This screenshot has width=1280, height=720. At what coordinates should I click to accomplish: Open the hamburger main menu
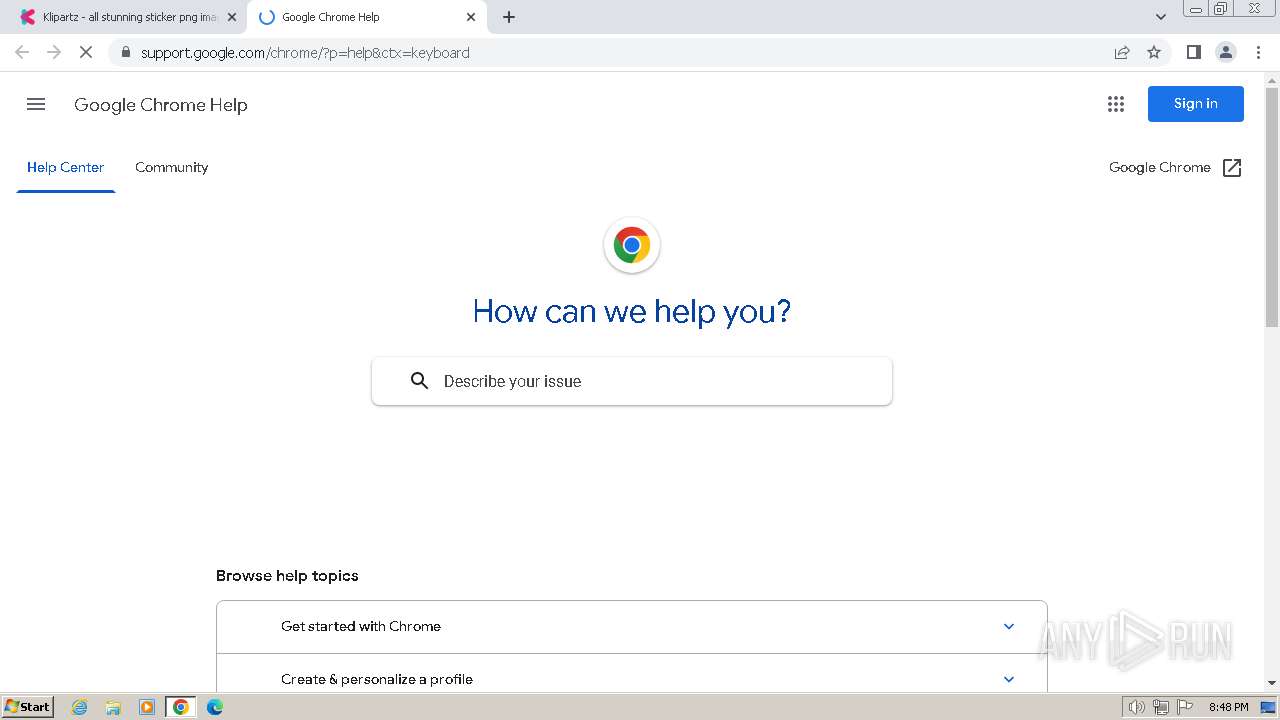(x=36, y=104)
